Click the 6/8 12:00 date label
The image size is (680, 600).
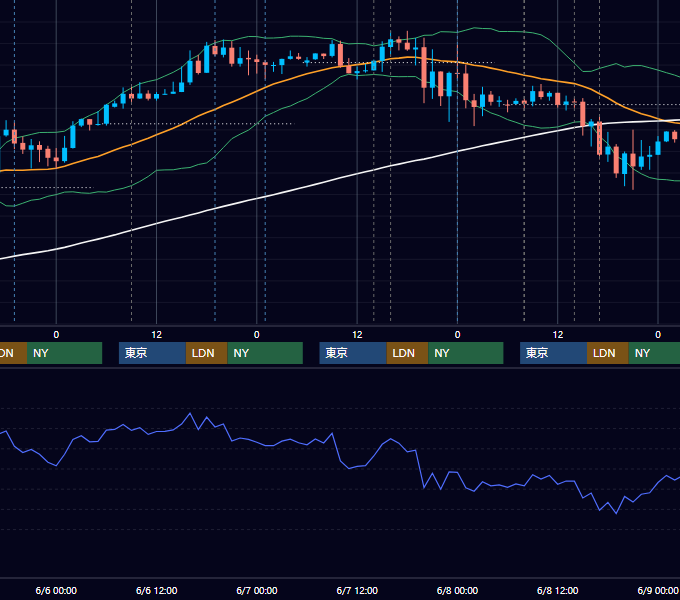point(557,590)
